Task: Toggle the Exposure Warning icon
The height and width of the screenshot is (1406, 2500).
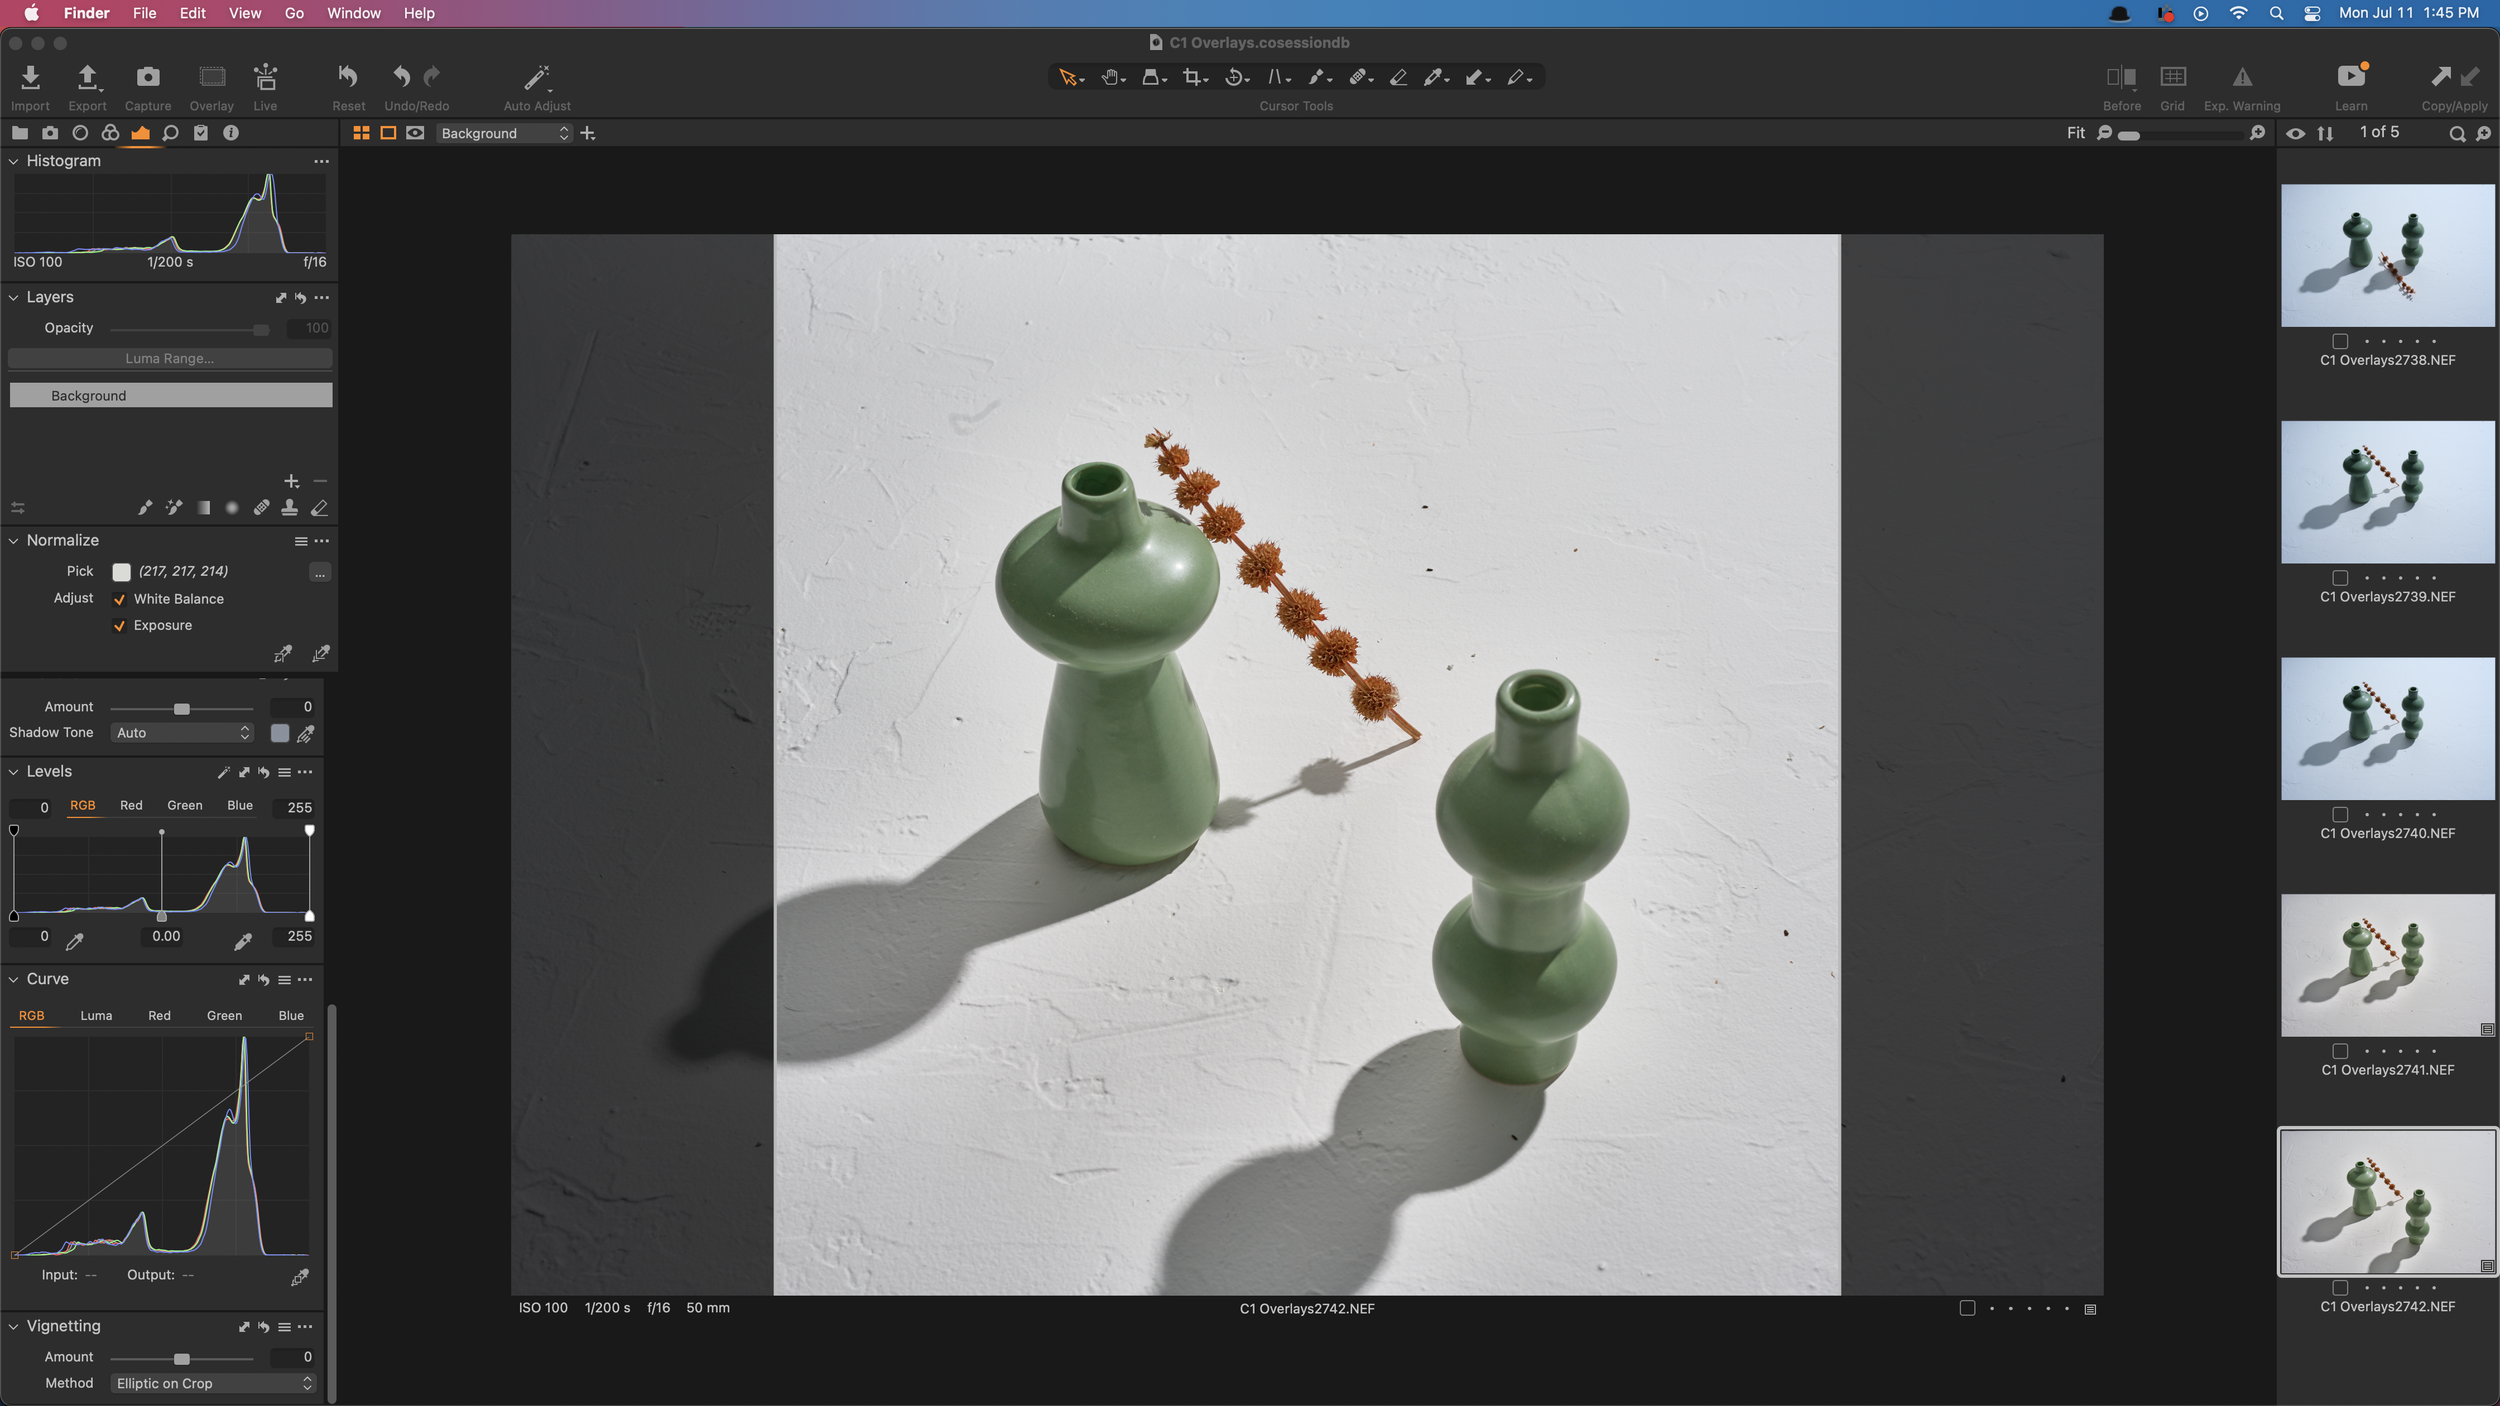Action: (2242, 78)
